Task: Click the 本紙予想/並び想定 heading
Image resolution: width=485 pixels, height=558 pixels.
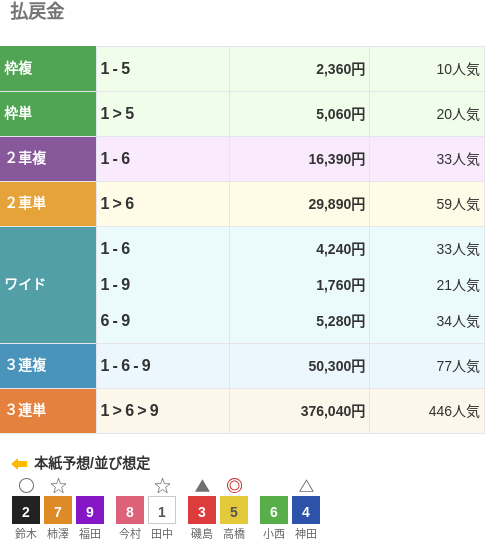Action: tap(92, 464)
